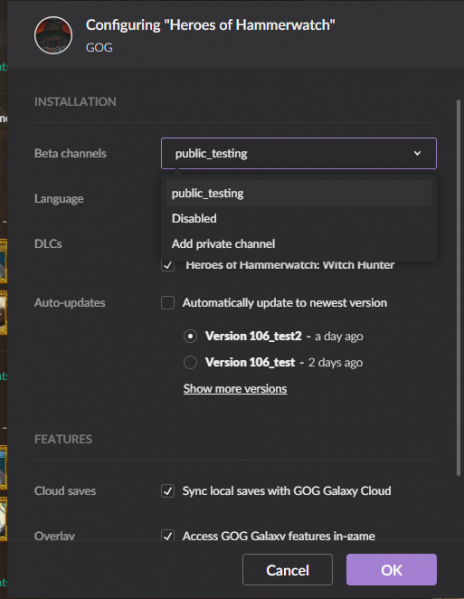The width and height of the screenshot is (464, 599).
Task: Click the Beta channels label
Action: 70,153
